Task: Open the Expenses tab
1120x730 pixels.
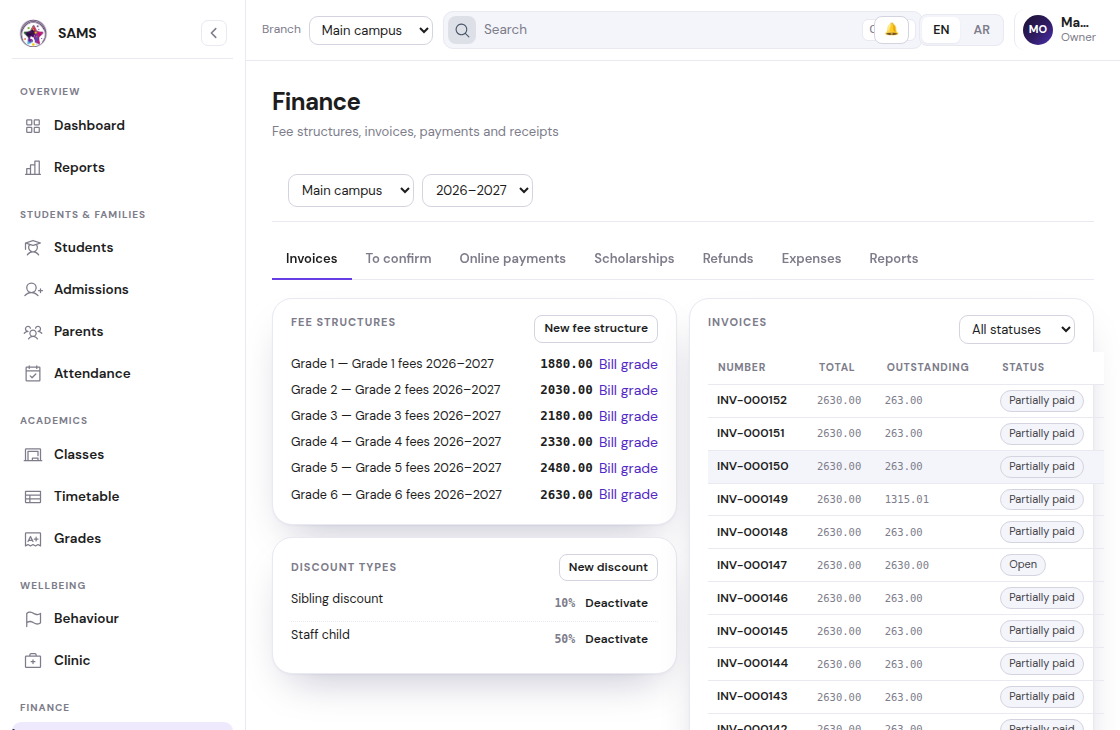Action: coord(811,259)
